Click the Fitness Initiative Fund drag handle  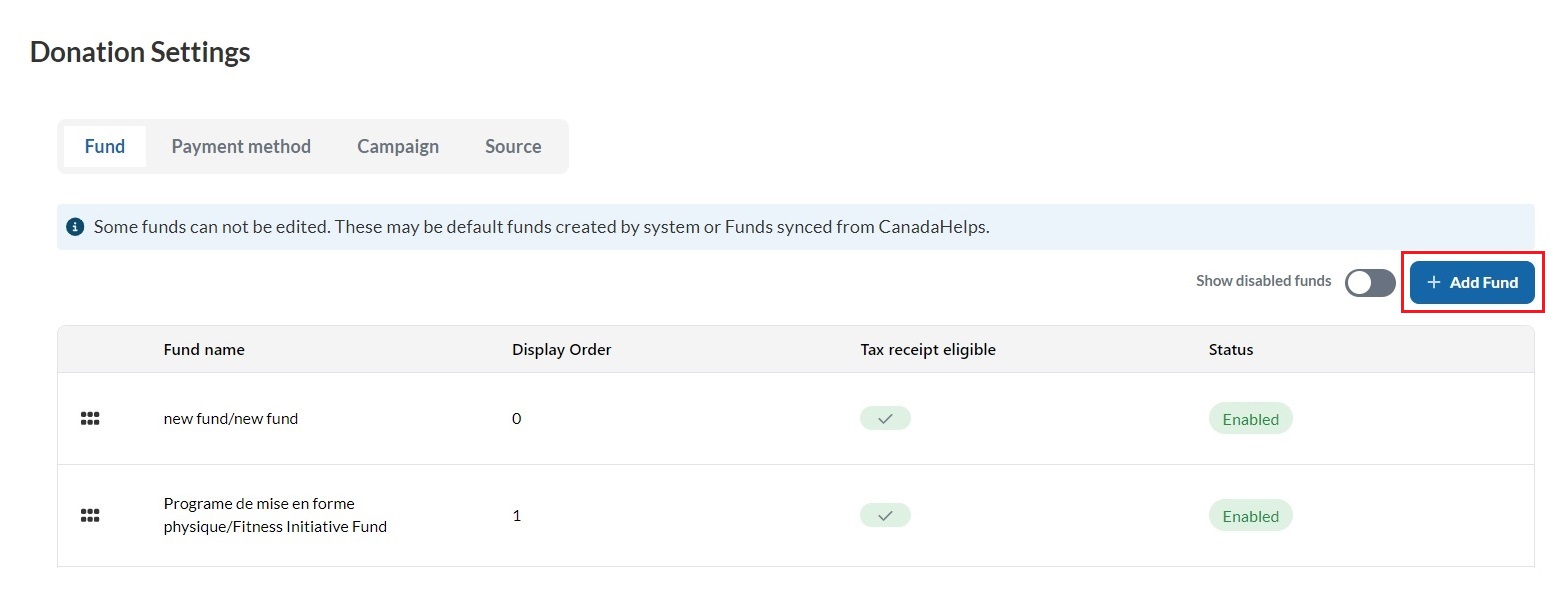90,516
